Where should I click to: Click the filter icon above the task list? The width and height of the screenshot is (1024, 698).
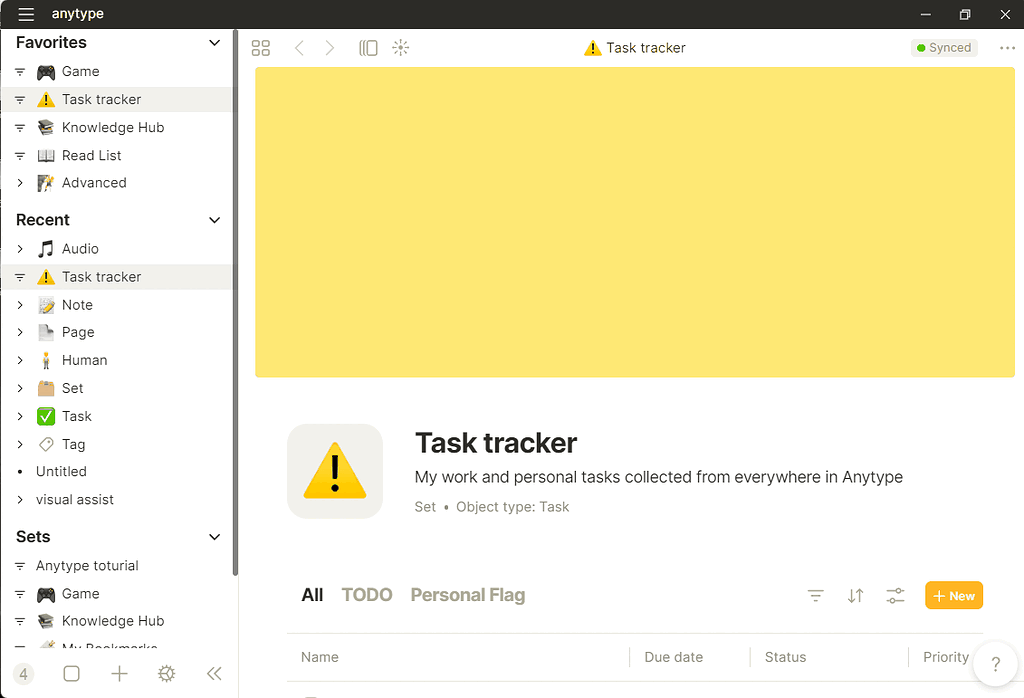(816, 595)
